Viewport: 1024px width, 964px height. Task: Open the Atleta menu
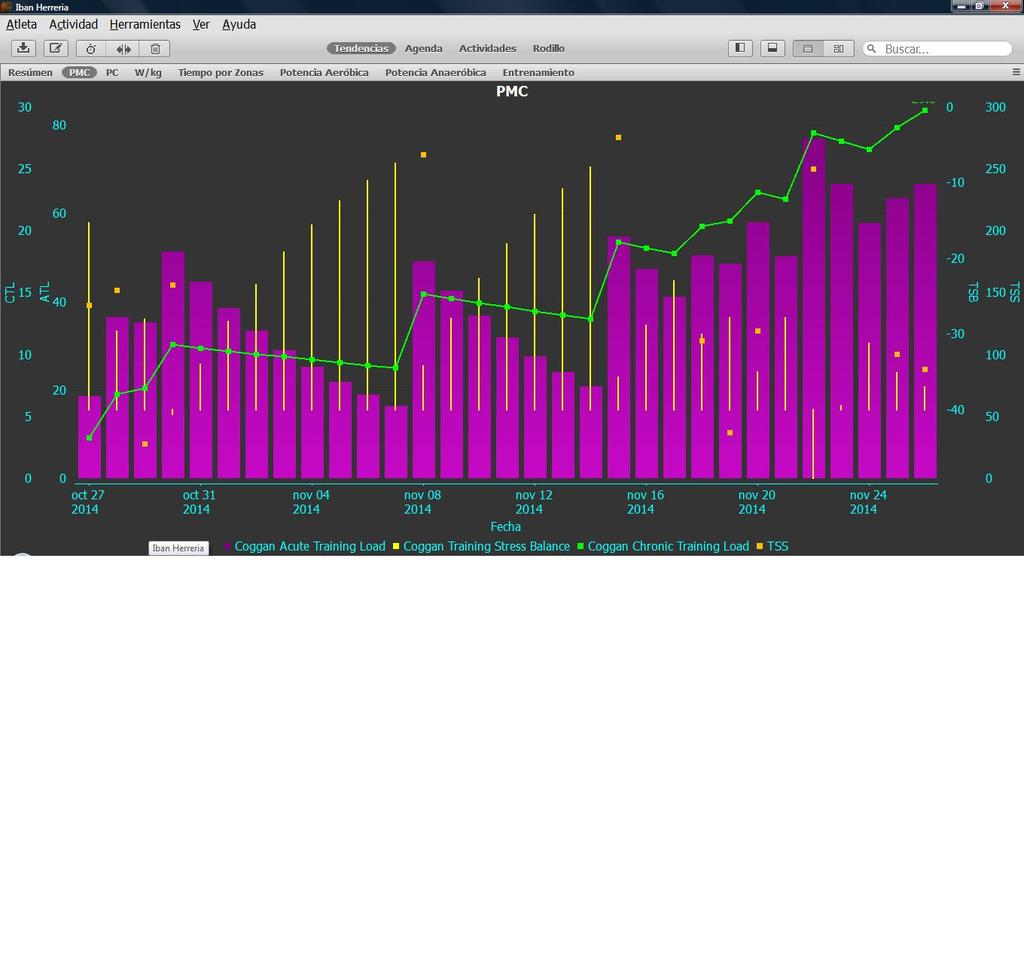point(21,24)
